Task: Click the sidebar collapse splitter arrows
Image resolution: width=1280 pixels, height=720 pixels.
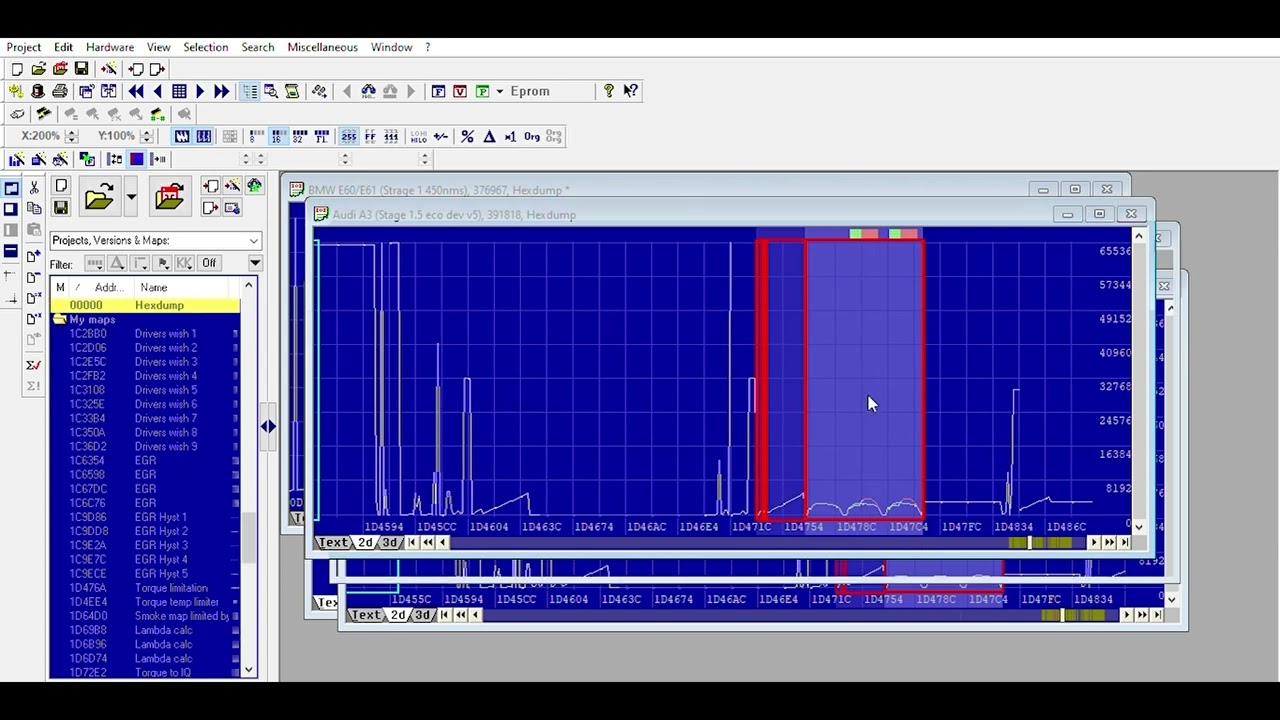Action: (268, 427)
